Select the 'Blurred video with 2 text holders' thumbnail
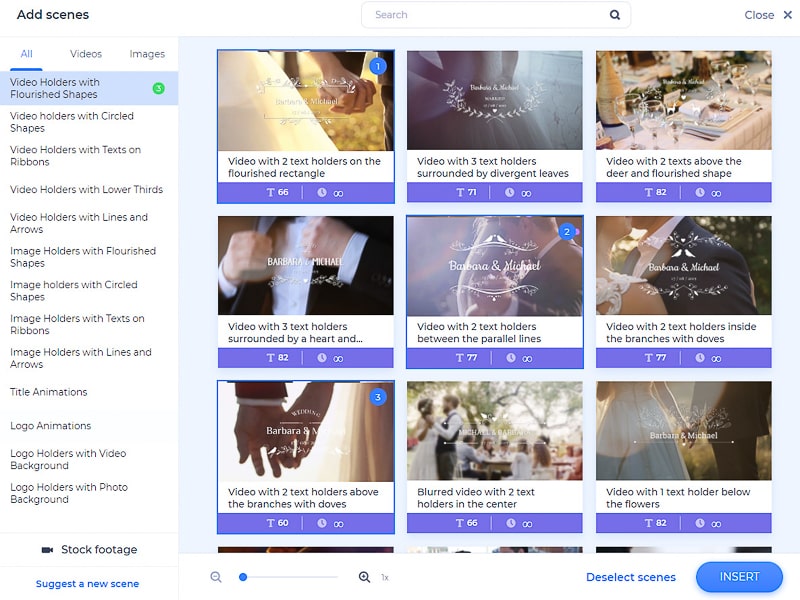800x600 pixels. (494, 431)
